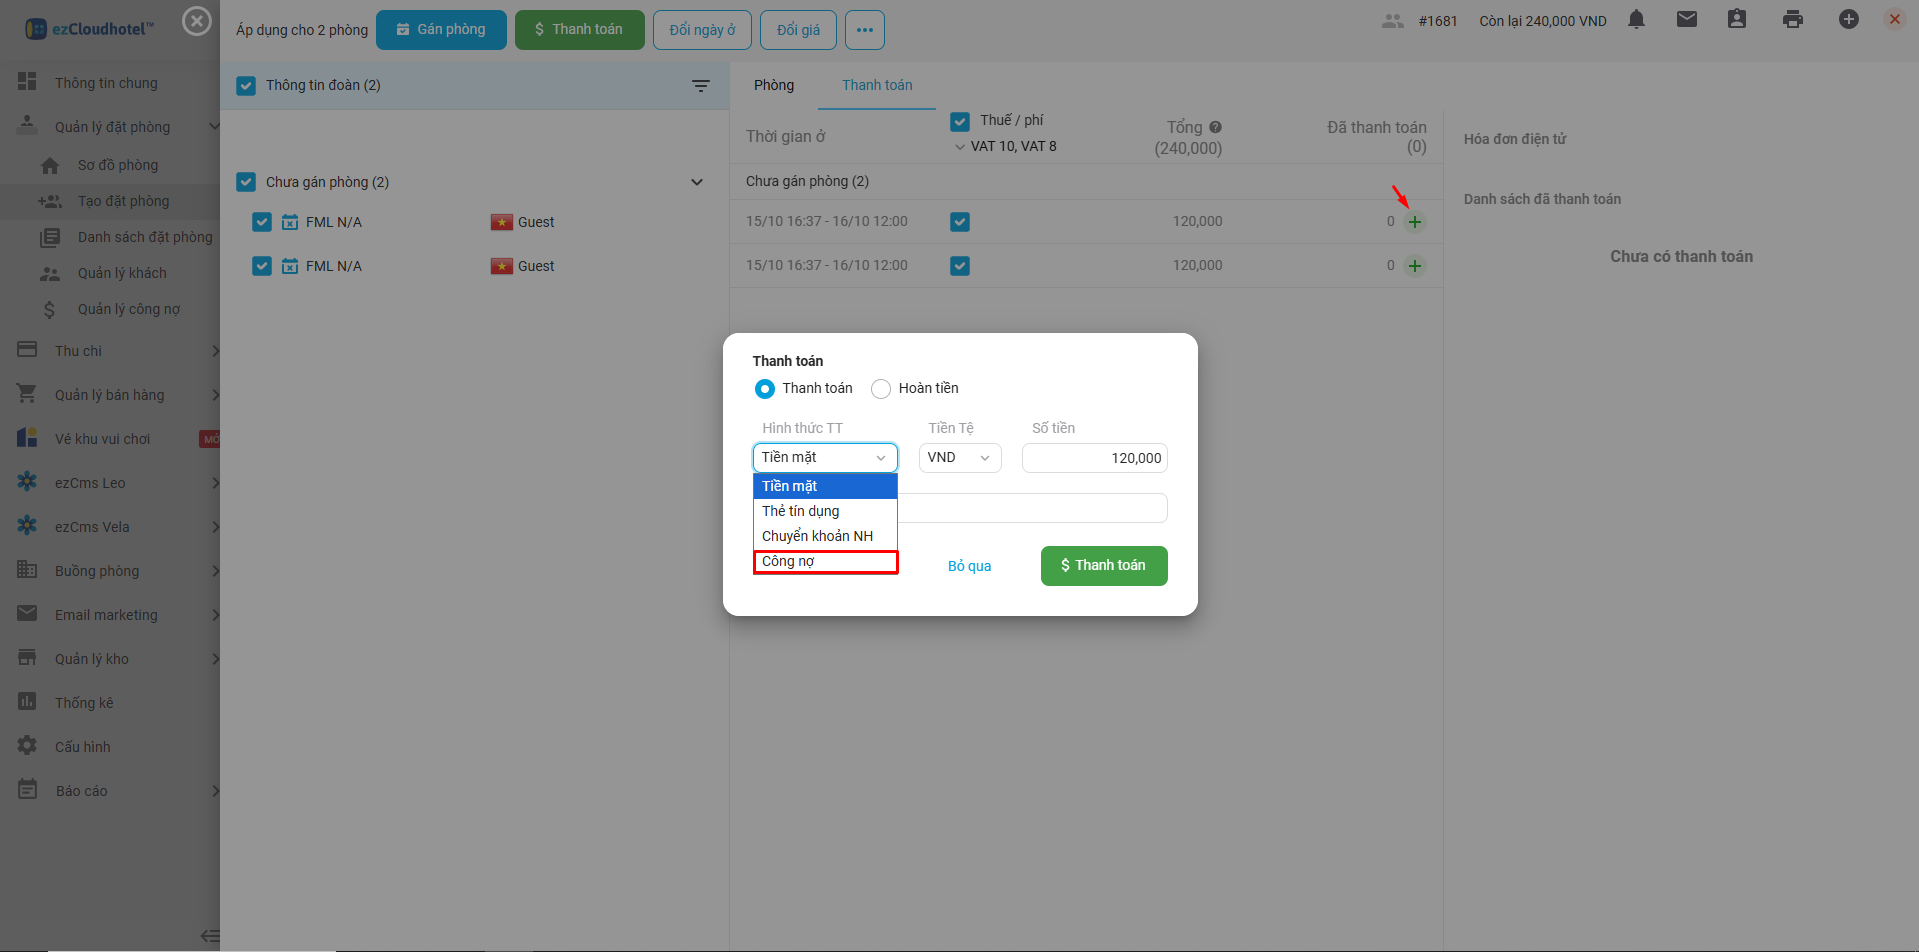Click green plus icon on first payment row
This screenshot has width=1919, height=952.
click(1414, 222)
